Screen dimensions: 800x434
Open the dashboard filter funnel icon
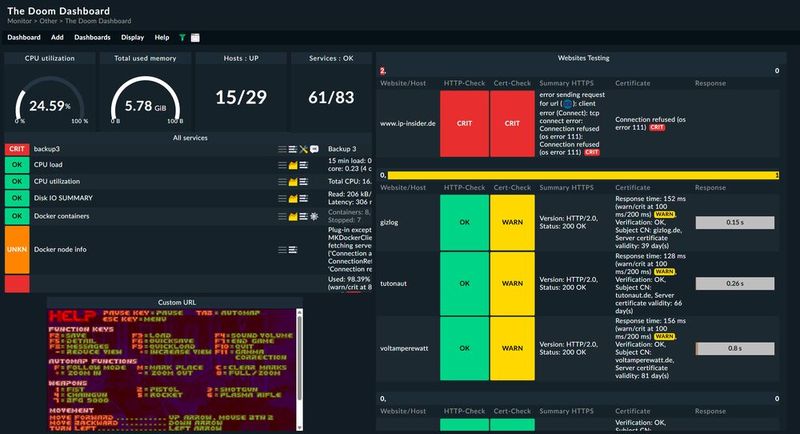click(182, 37)
